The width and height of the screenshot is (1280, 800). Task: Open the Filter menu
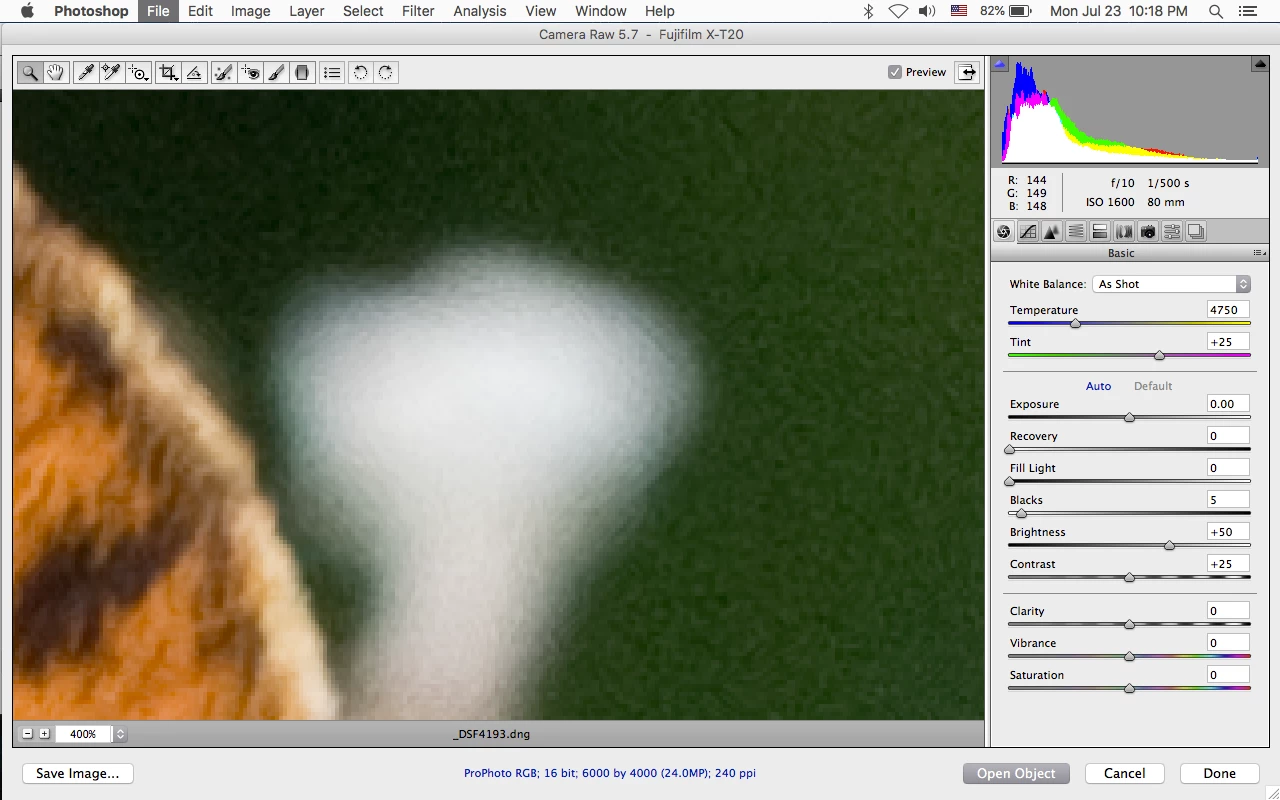(x=418, y=11)
